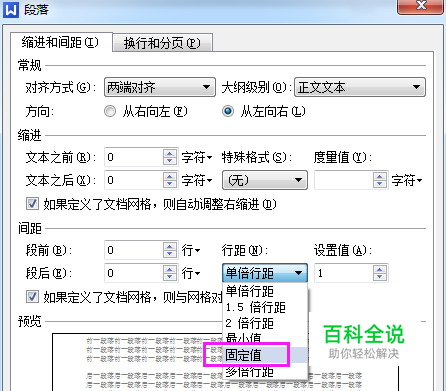The width and height of the screenshot is (446, 391).
Task: Choose 多倍行距 from the line spacing list
Action: [x=265, y=371]
